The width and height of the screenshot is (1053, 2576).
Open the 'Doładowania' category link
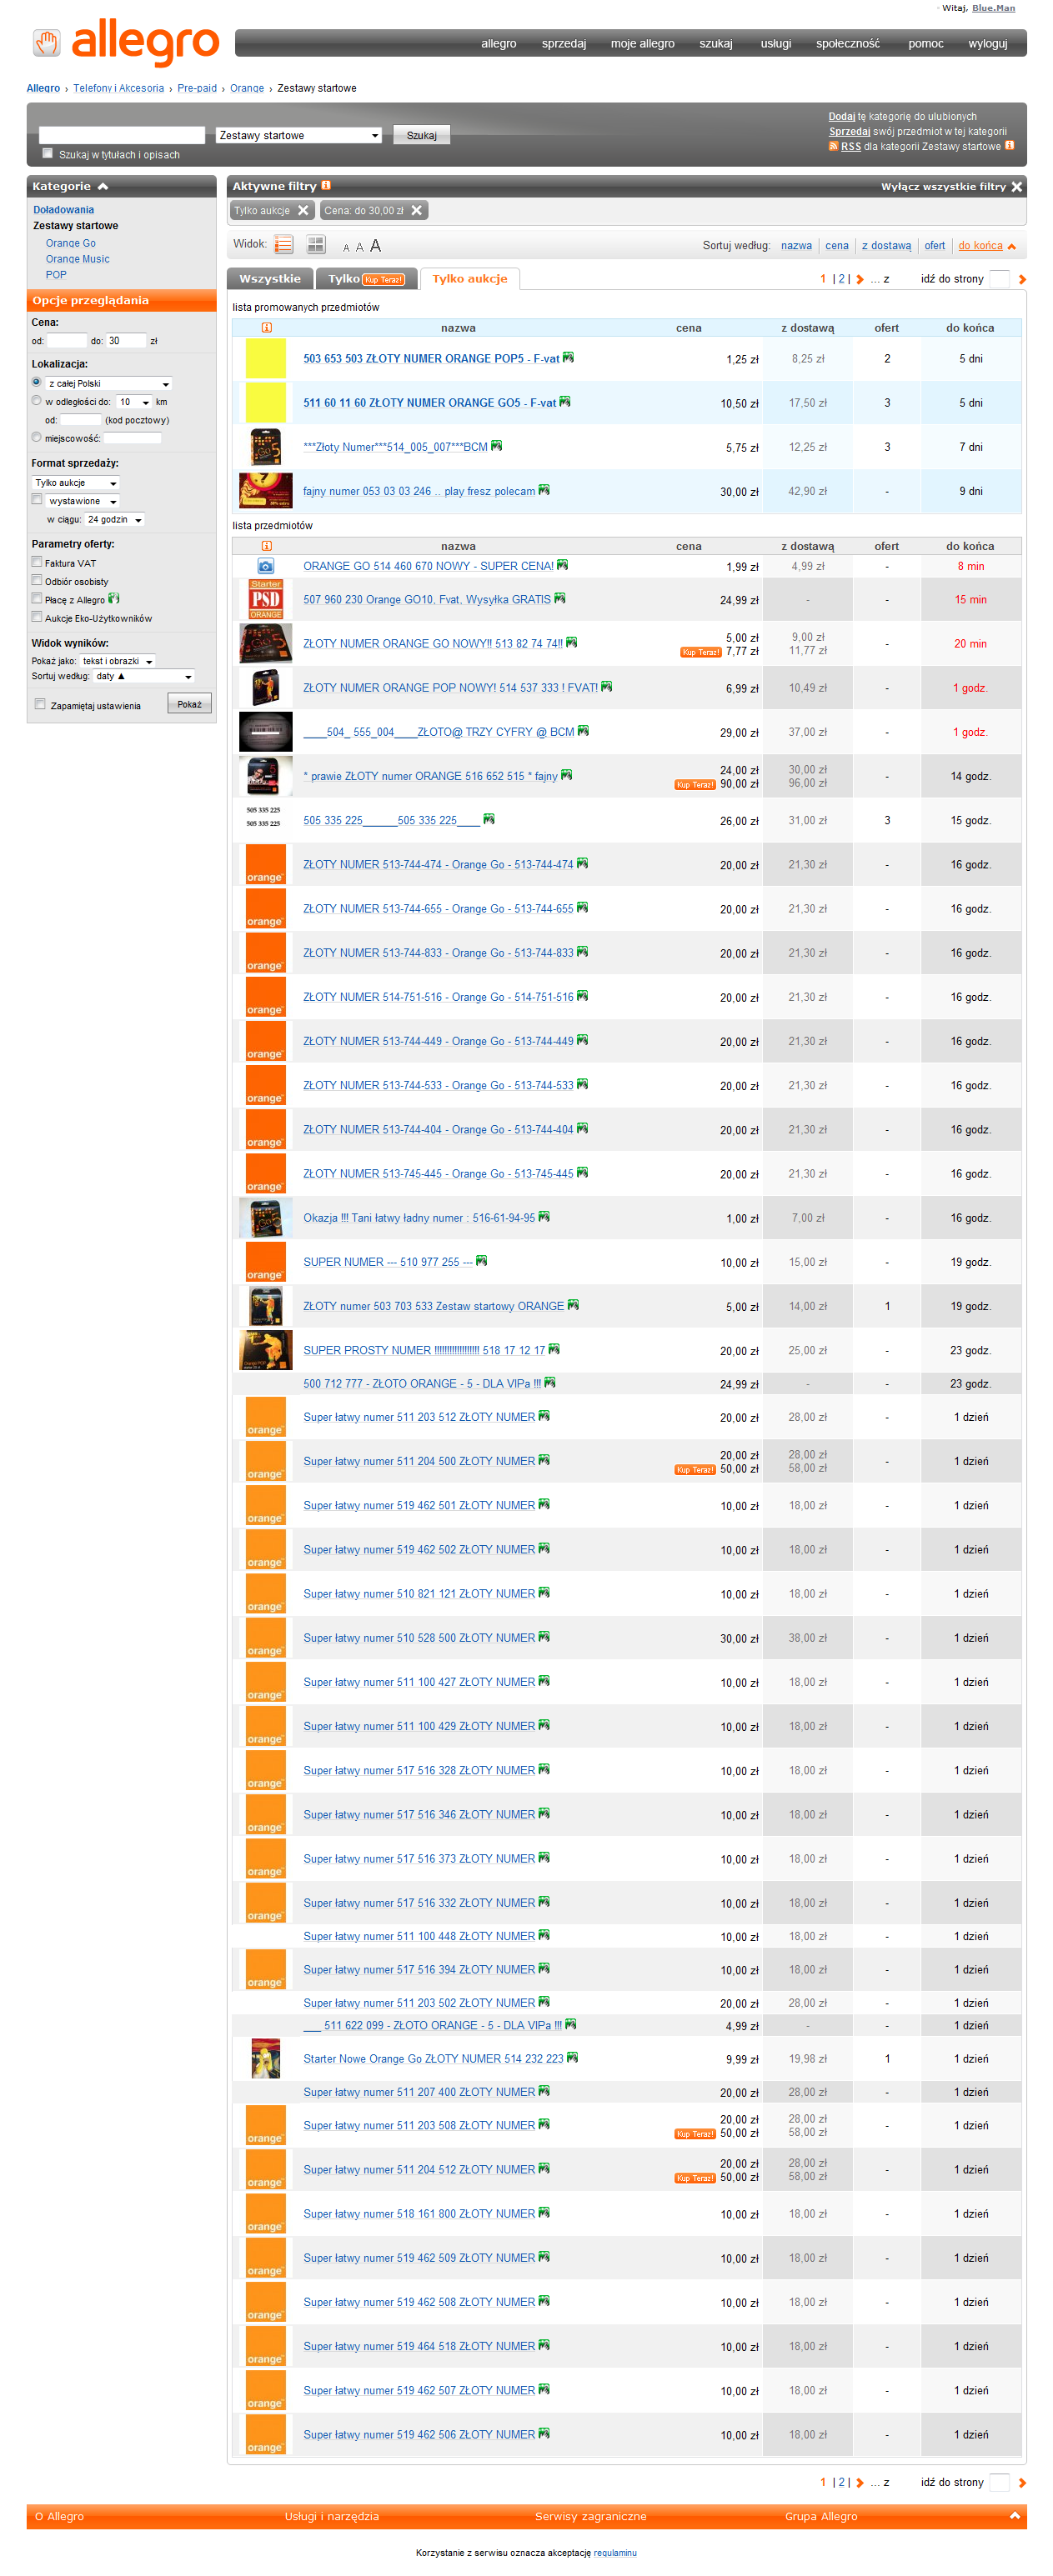(64, 210)
